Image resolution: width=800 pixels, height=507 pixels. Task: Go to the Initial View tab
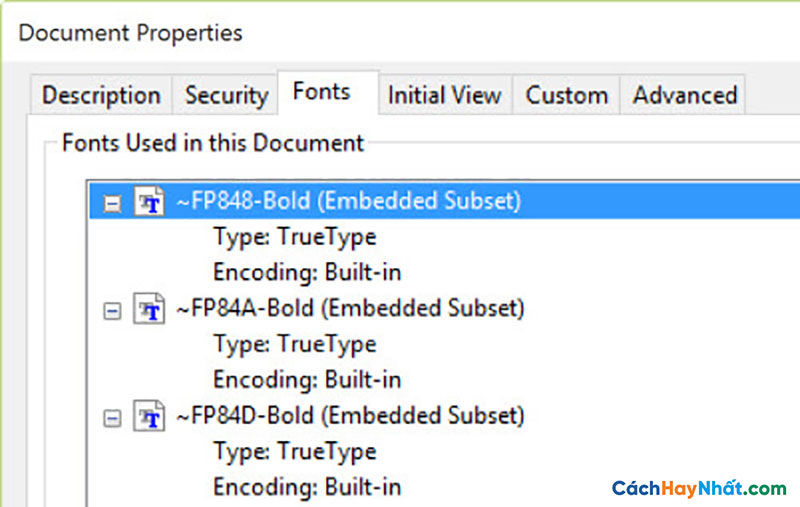pos(445,95)
